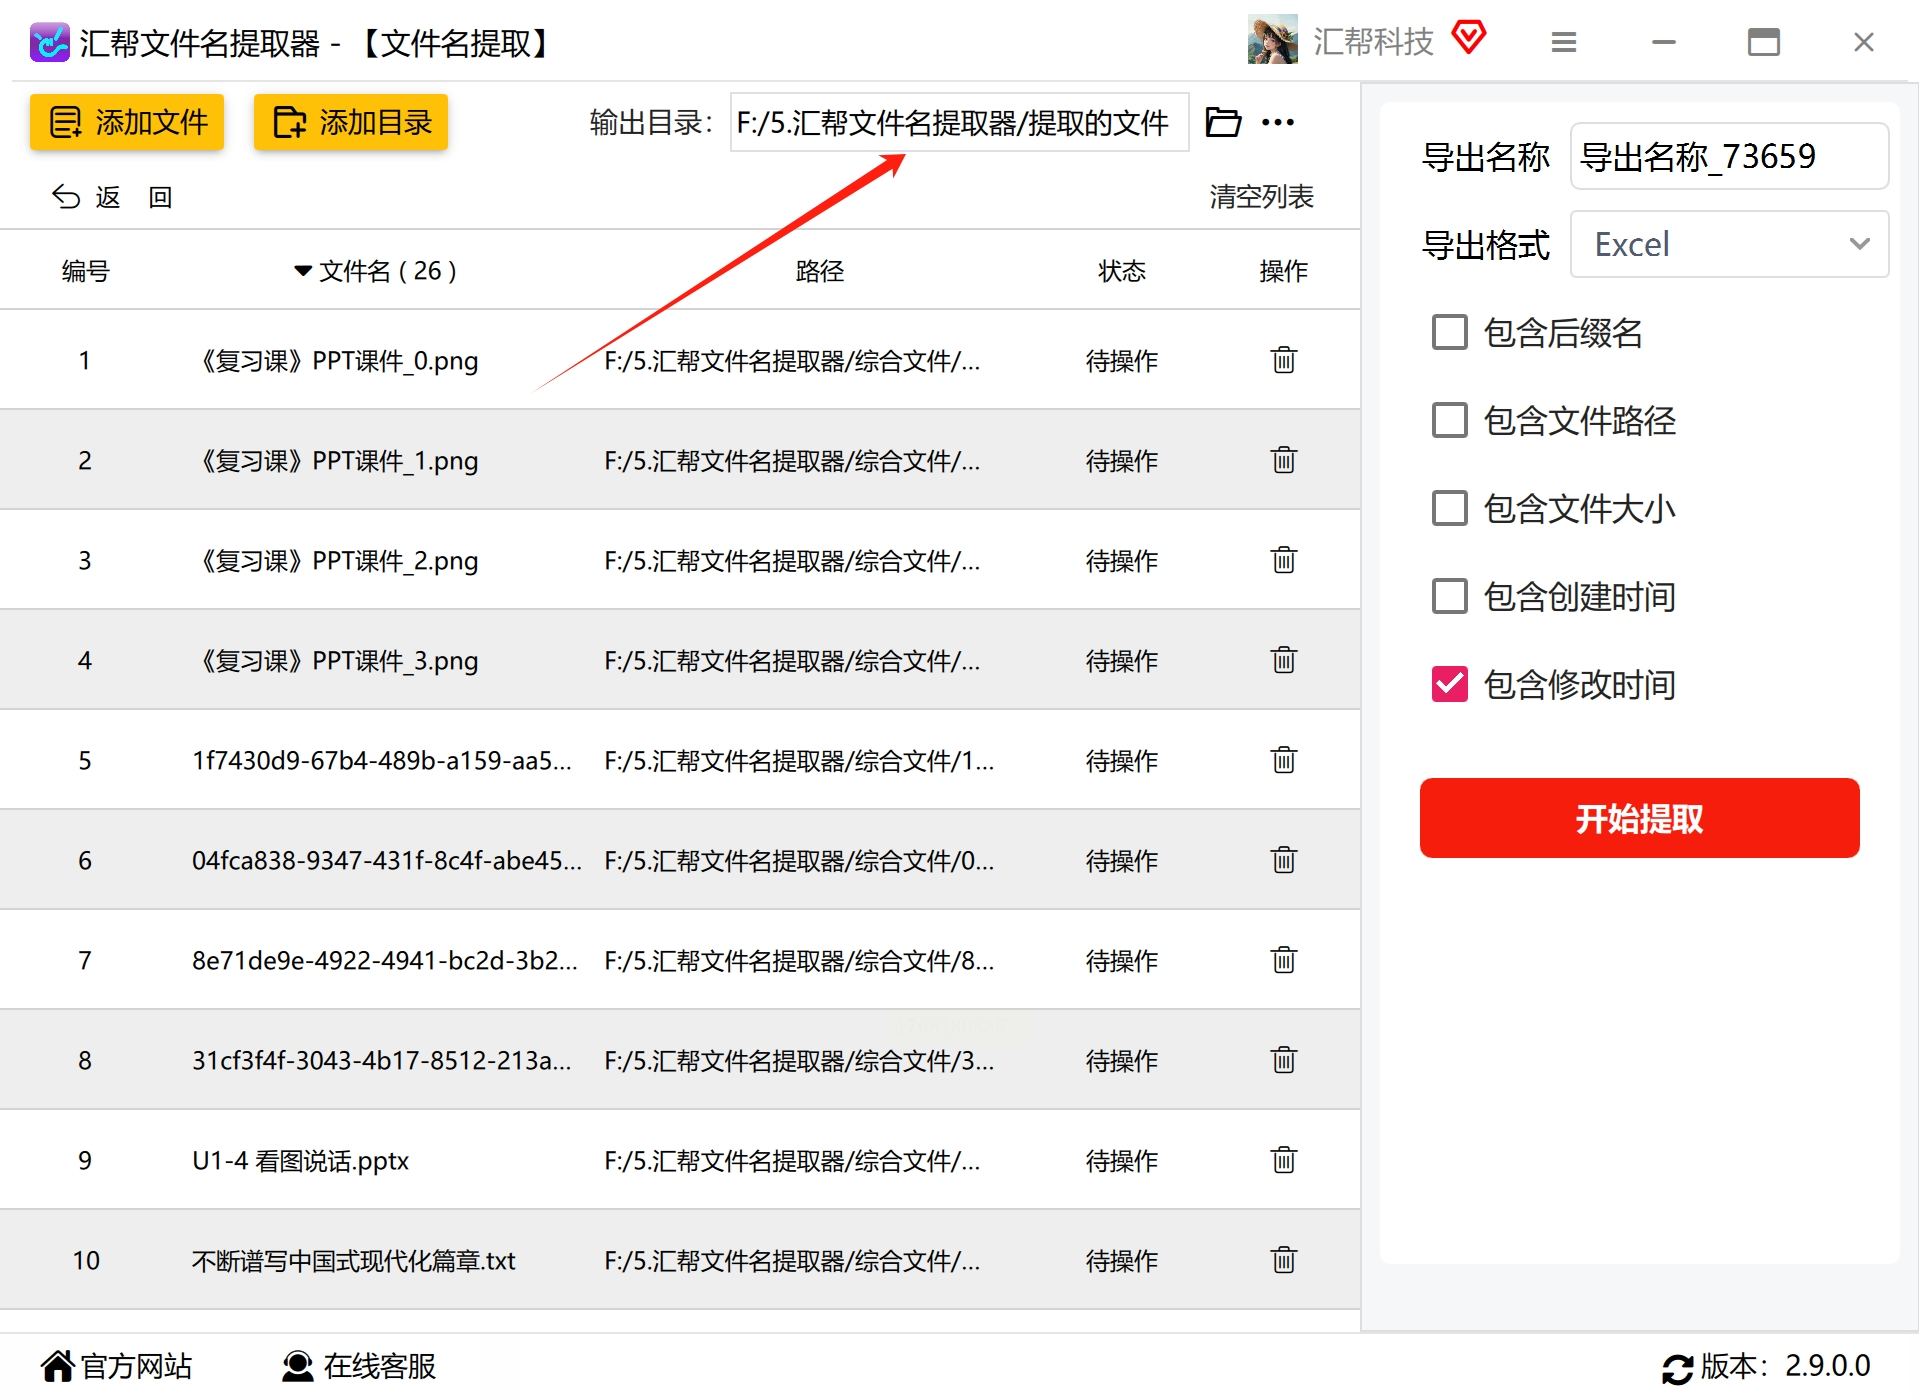Enable 包含创建时间 checkbox
This screenshot has width=1919, height=1399.
(x=1449, y=596)
